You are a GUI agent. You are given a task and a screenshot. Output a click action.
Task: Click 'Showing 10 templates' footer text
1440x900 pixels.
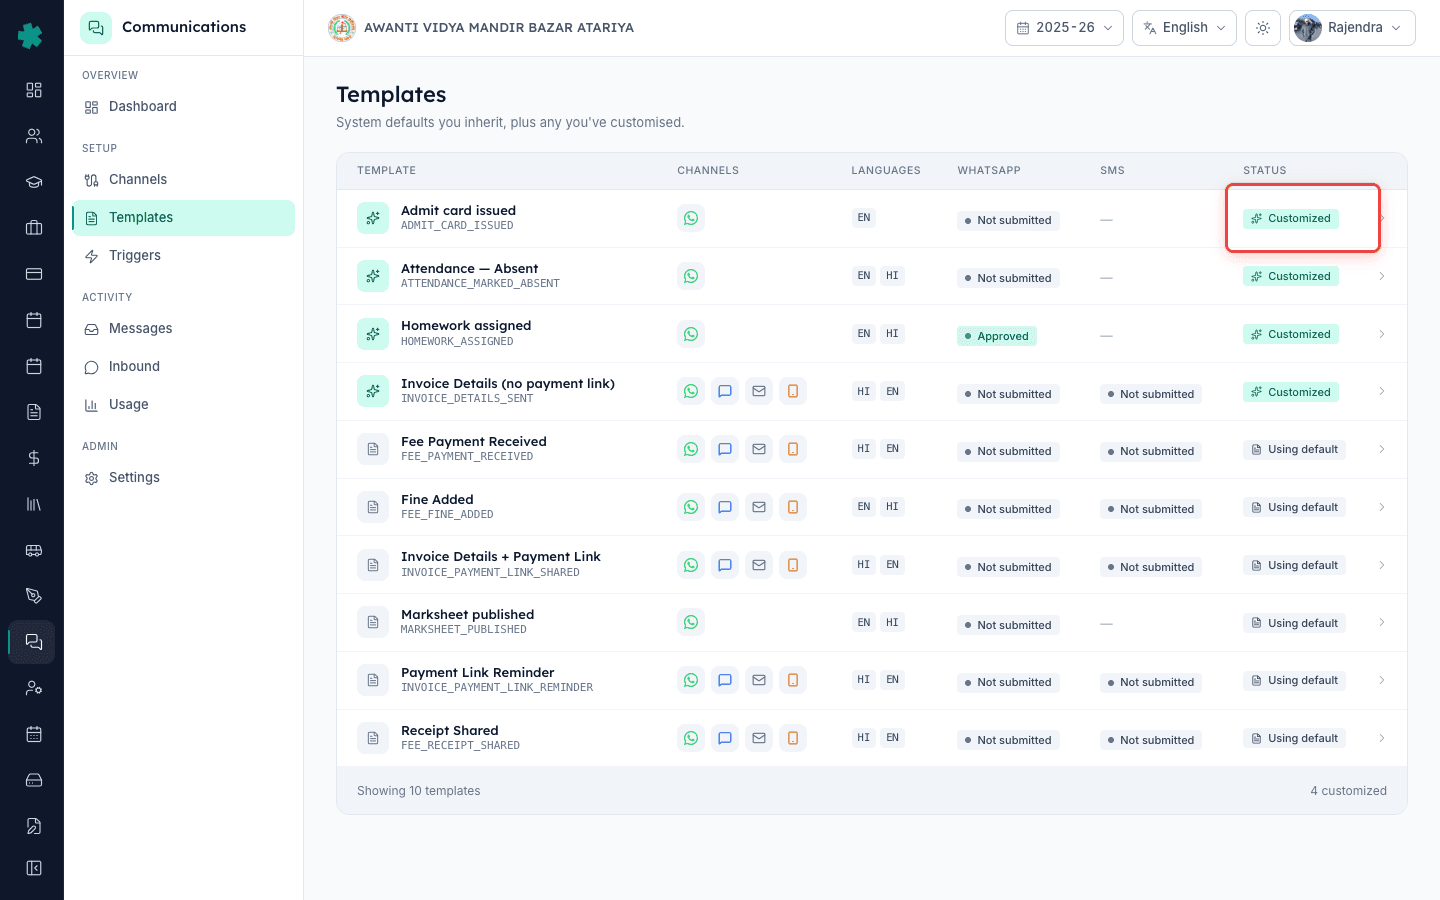(x=418, y=791)
